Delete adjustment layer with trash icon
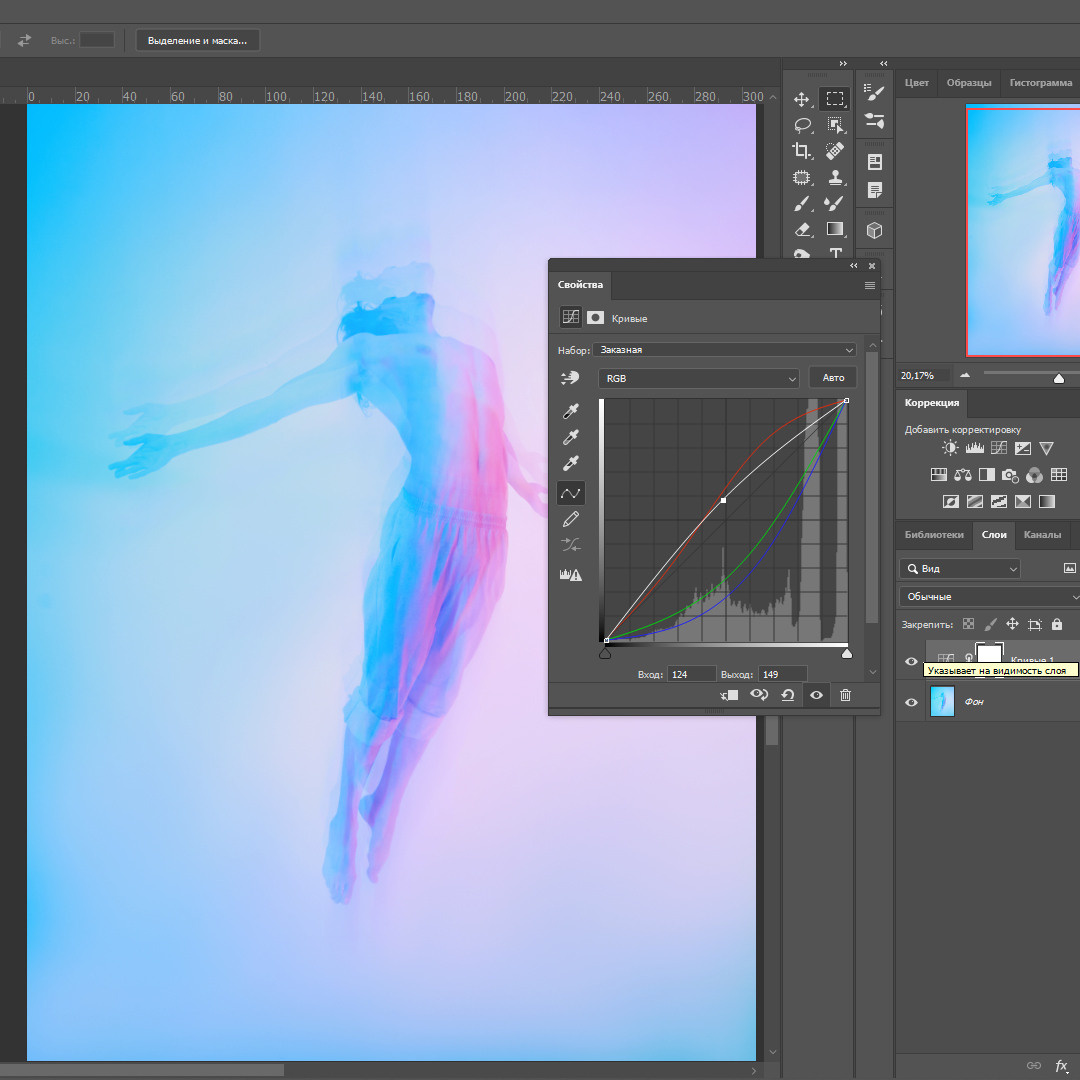This screenshot has width=1080, height=1080. pos(845,695)
